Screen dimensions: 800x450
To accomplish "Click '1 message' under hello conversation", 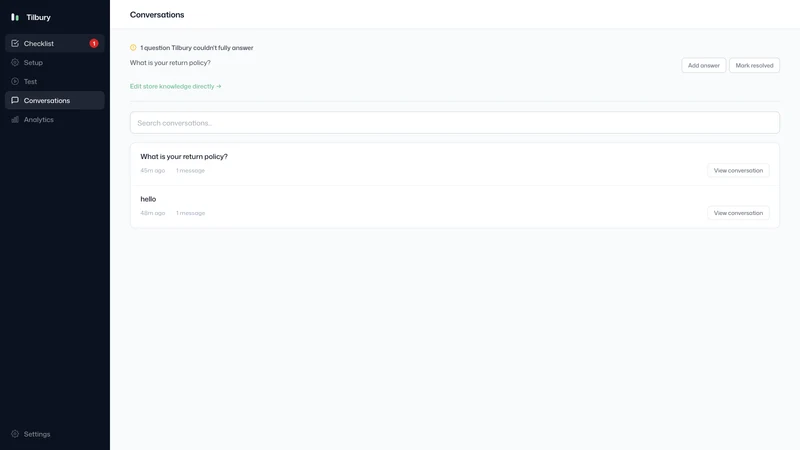I will click(x=190, y=213).
